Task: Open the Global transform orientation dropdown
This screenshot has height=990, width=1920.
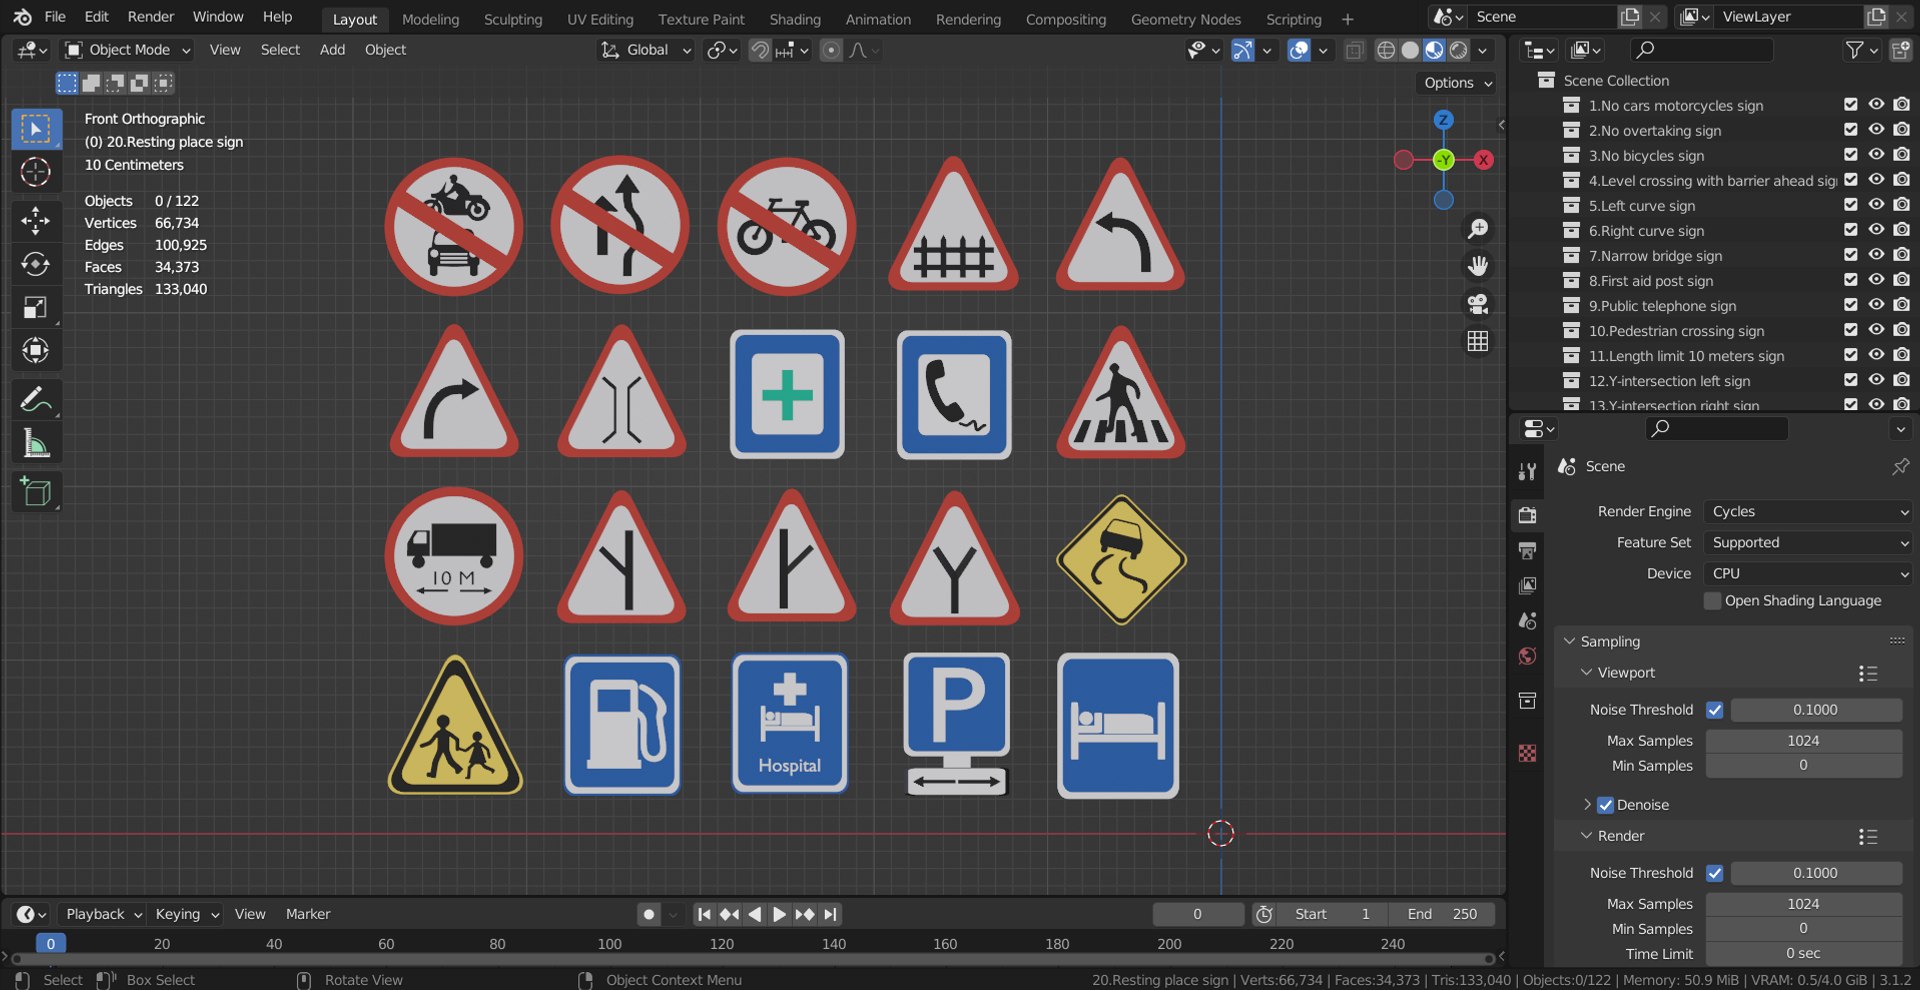Action: pos(646,50)
